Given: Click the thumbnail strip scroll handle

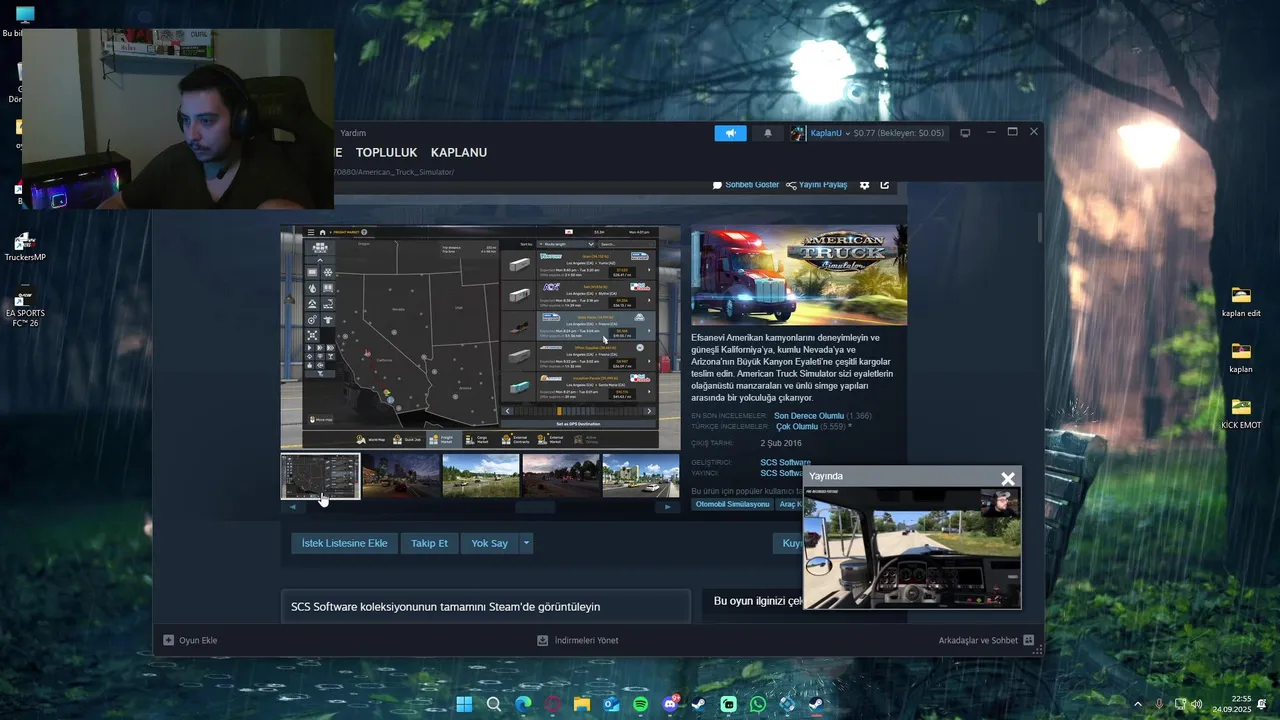Looking at the screenshot, I should click(535, 507).
